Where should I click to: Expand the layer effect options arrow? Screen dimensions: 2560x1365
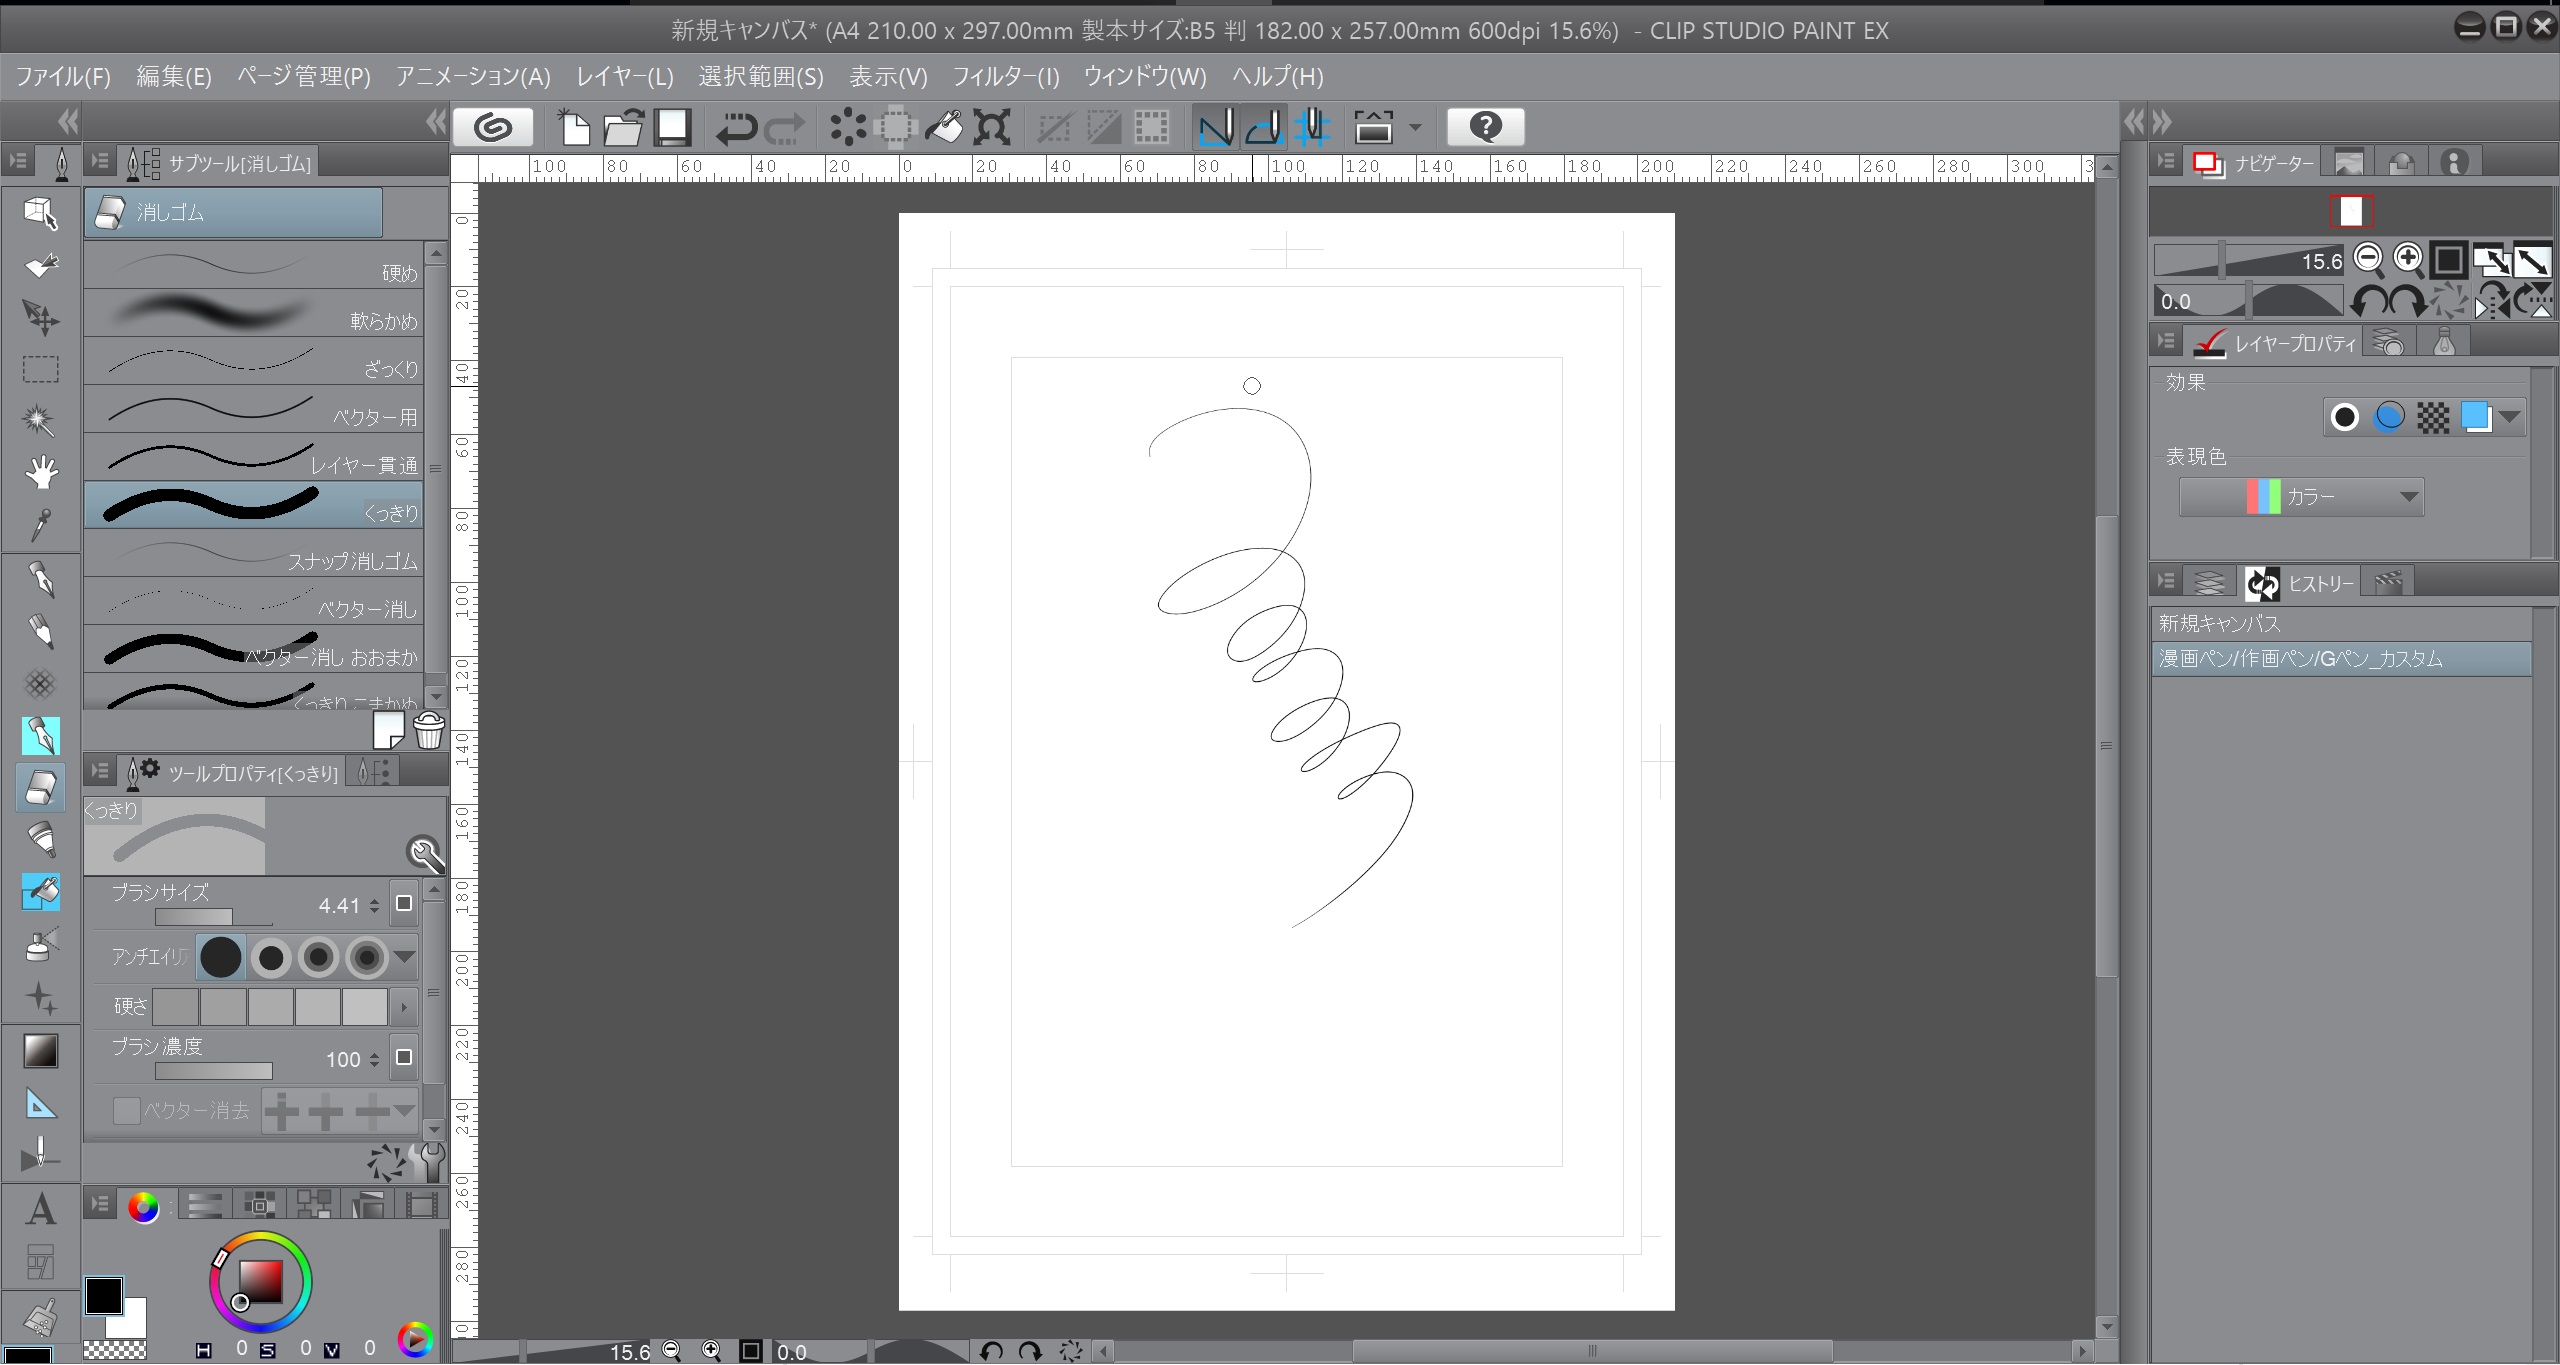[2510, 417]
